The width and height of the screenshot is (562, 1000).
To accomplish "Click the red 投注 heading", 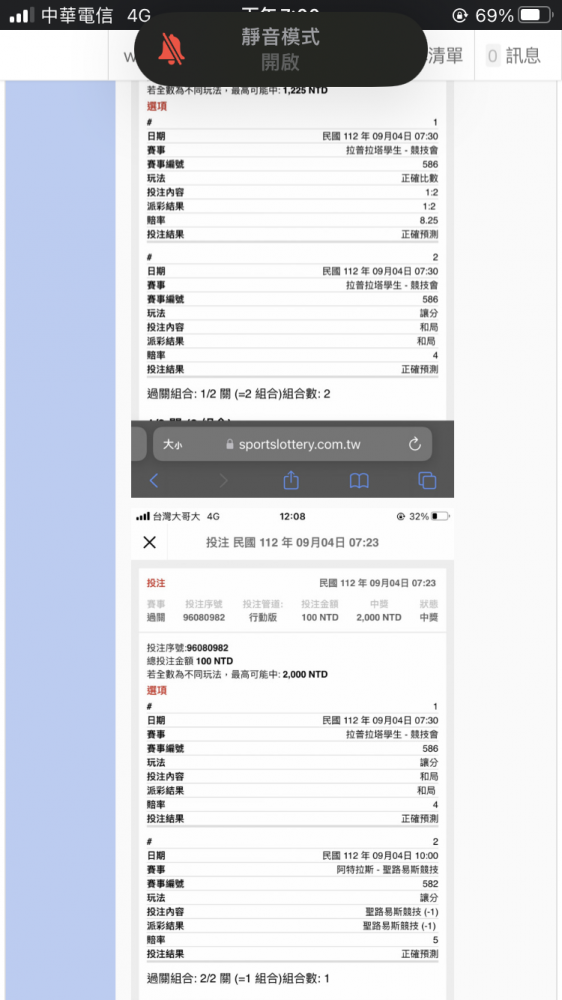I will tap(156, 583).
